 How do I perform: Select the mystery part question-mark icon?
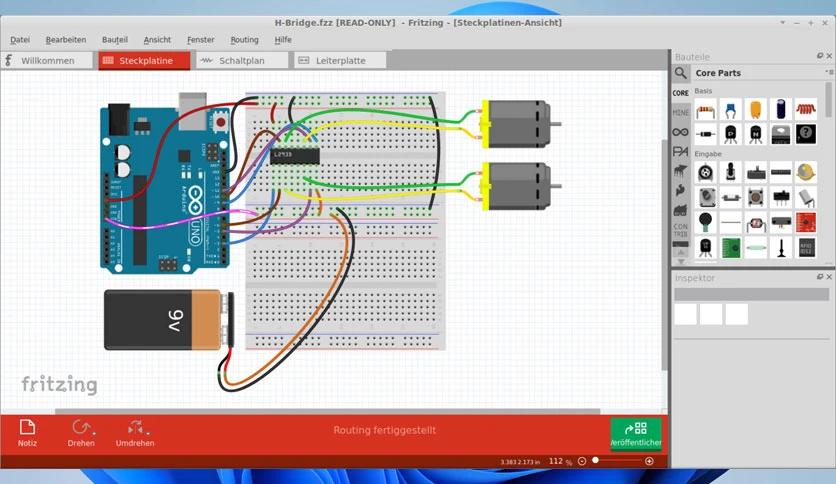point(806,134)
